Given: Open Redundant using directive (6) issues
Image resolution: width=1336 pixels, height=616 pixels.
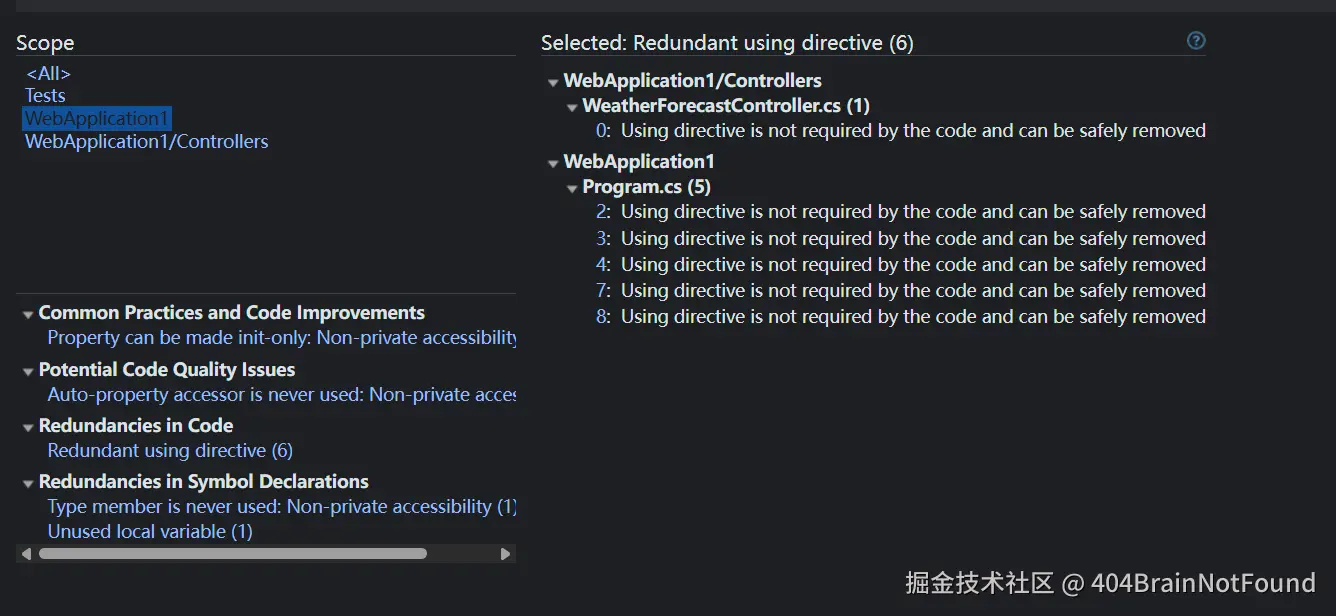Looking at the screenshot, I should click(170, 451).
